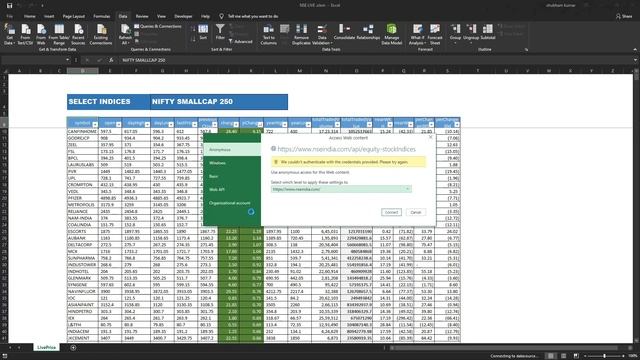Open the File tab

(x=9, y=16)
